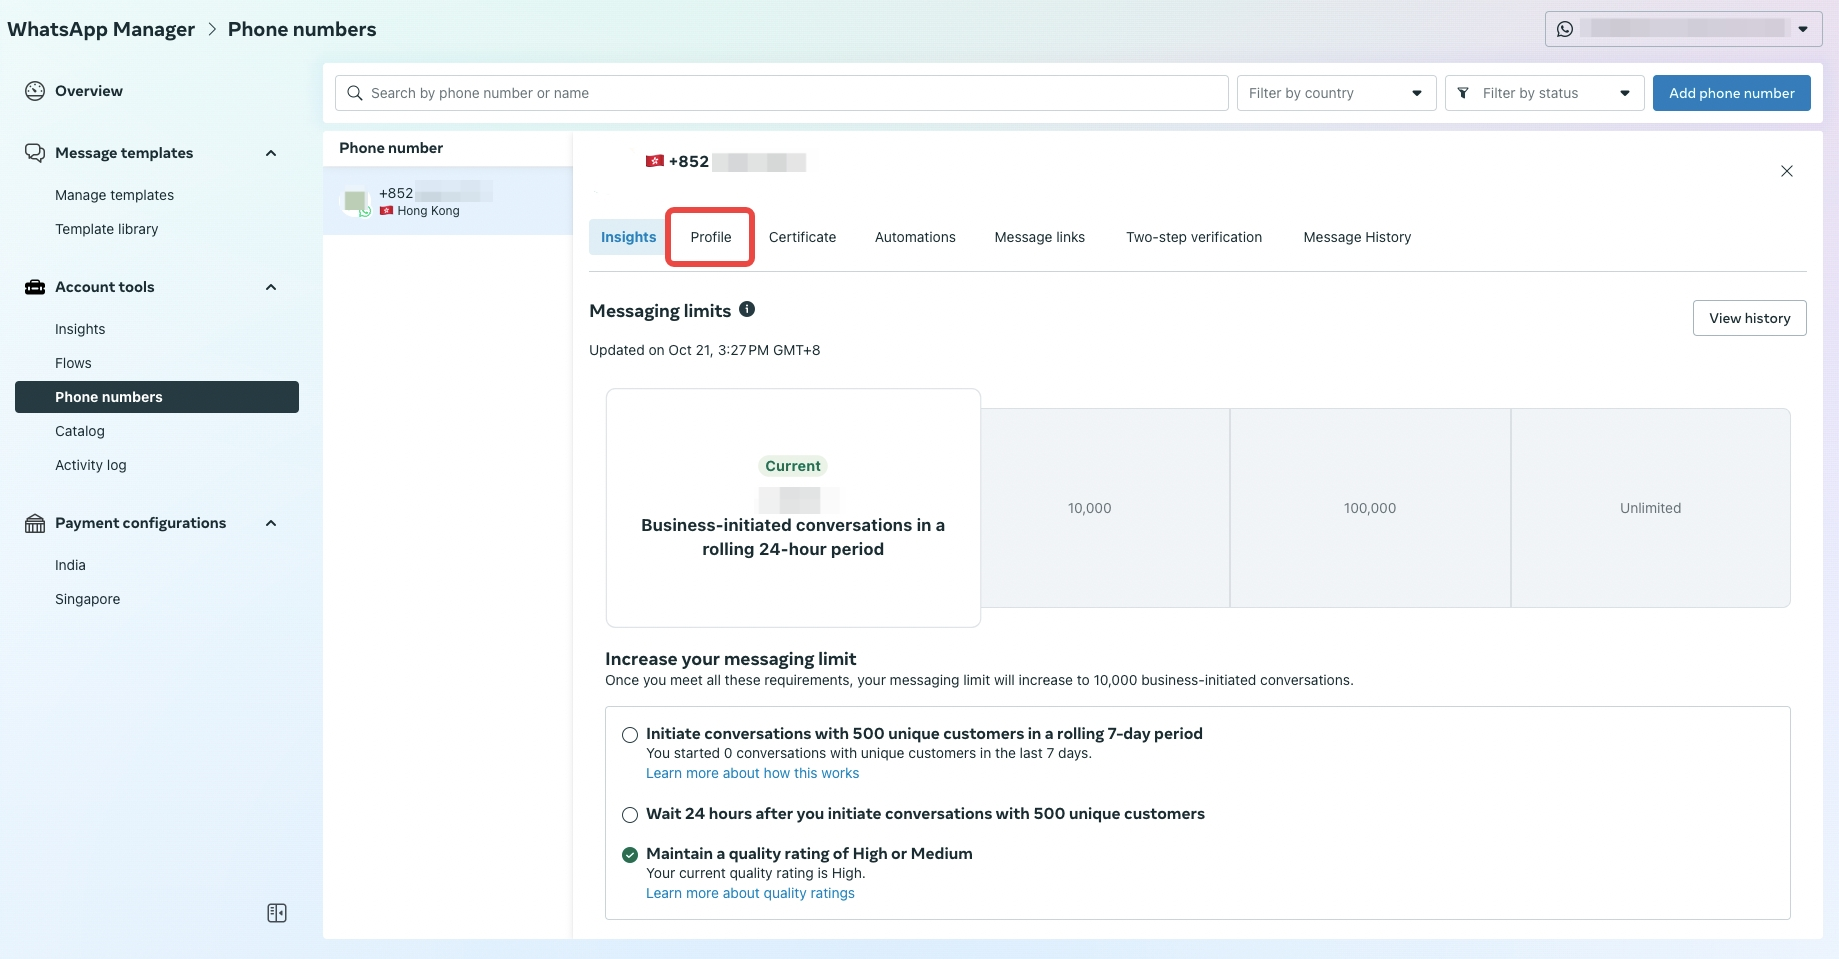
Task: Open Template library in sidebar
Action: (x=106, y=229)
